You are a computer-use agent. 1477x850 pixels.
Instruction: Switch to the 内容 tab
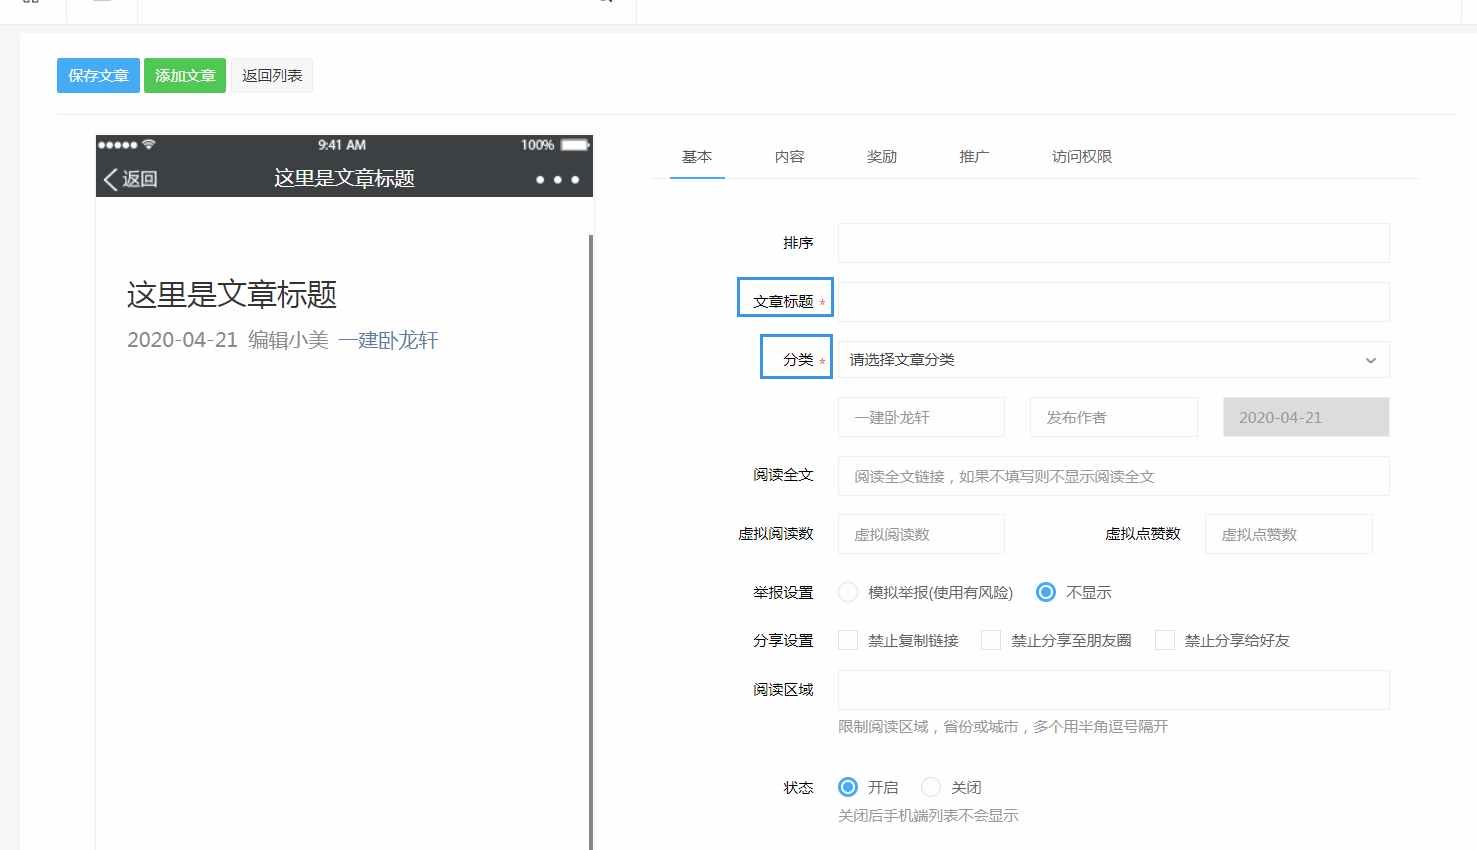pos(789,157)
